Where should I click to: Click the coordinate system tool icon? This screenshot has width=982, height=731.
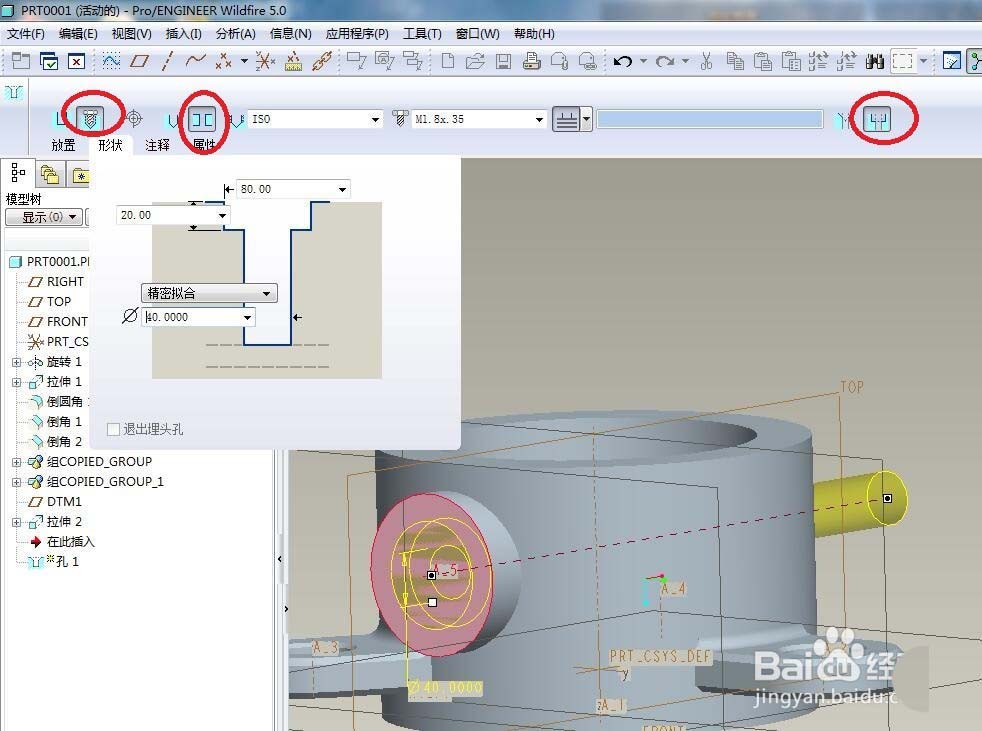[x=265, y=61]
